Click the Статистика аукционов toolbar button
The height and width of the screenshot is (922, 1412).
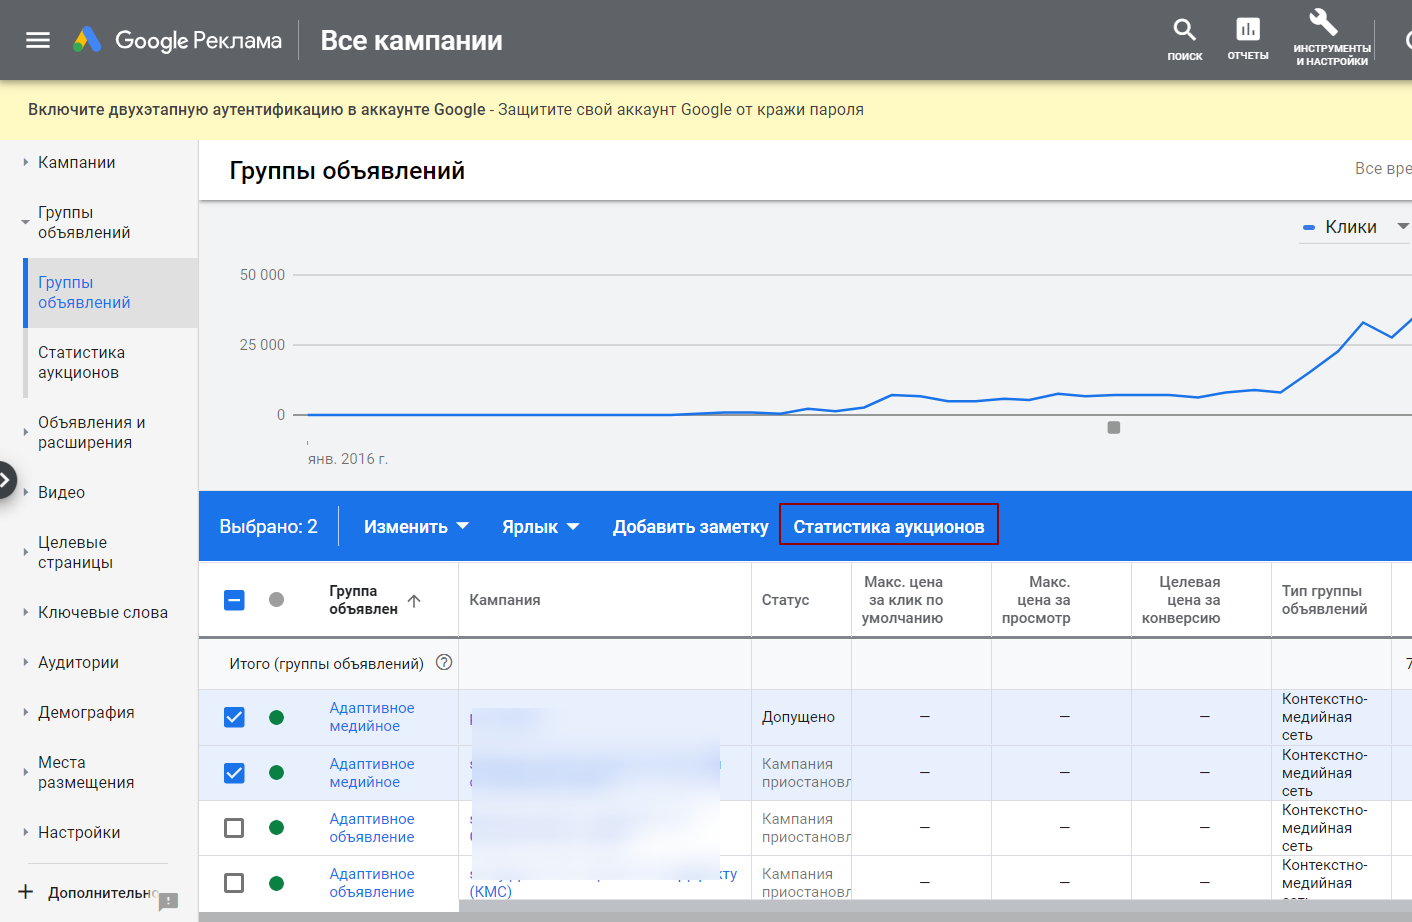[x=888, y=527]
